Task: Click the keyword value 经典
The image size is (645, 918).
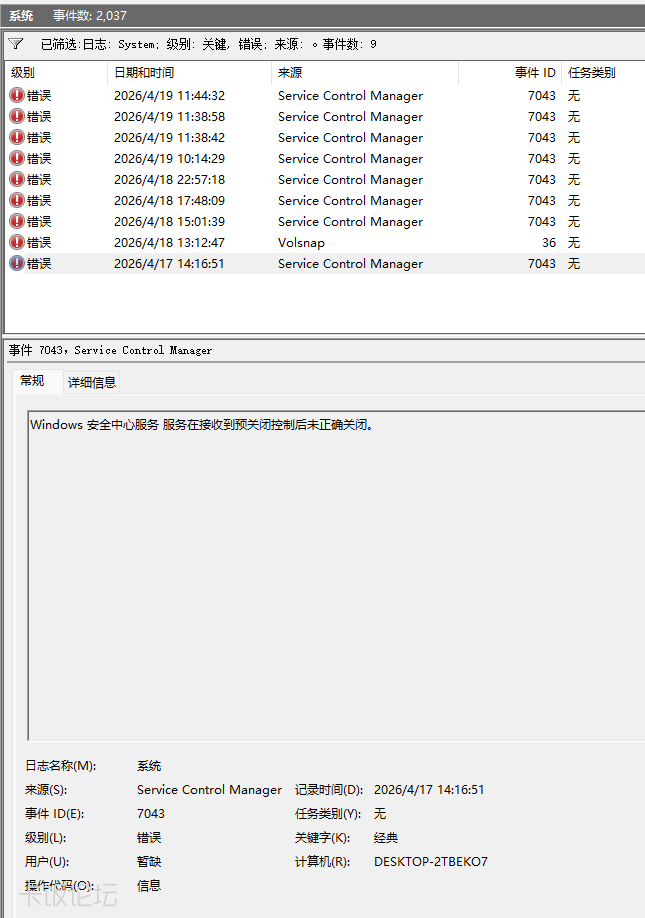Action: (x=386, y=838)
